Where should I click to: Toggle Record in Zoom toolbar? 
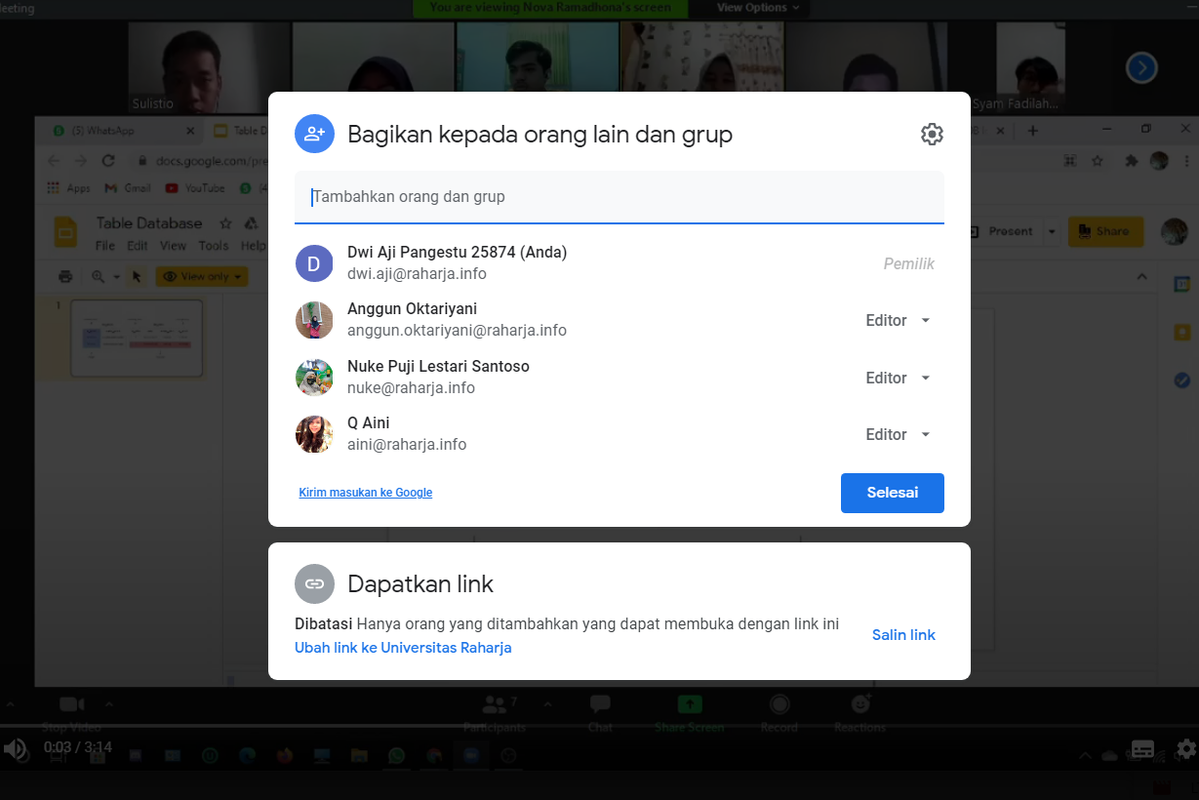coord(779,714)
